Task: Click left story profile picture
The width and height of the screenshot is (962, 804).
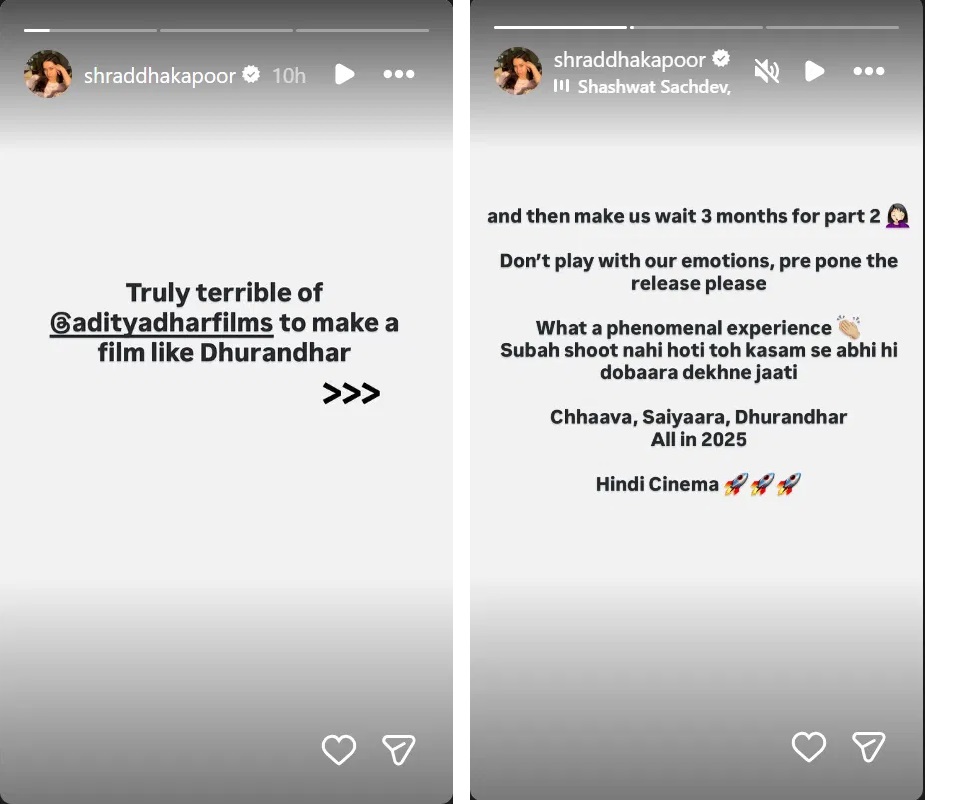Action: pyautogui.click(x=48, y=74)
